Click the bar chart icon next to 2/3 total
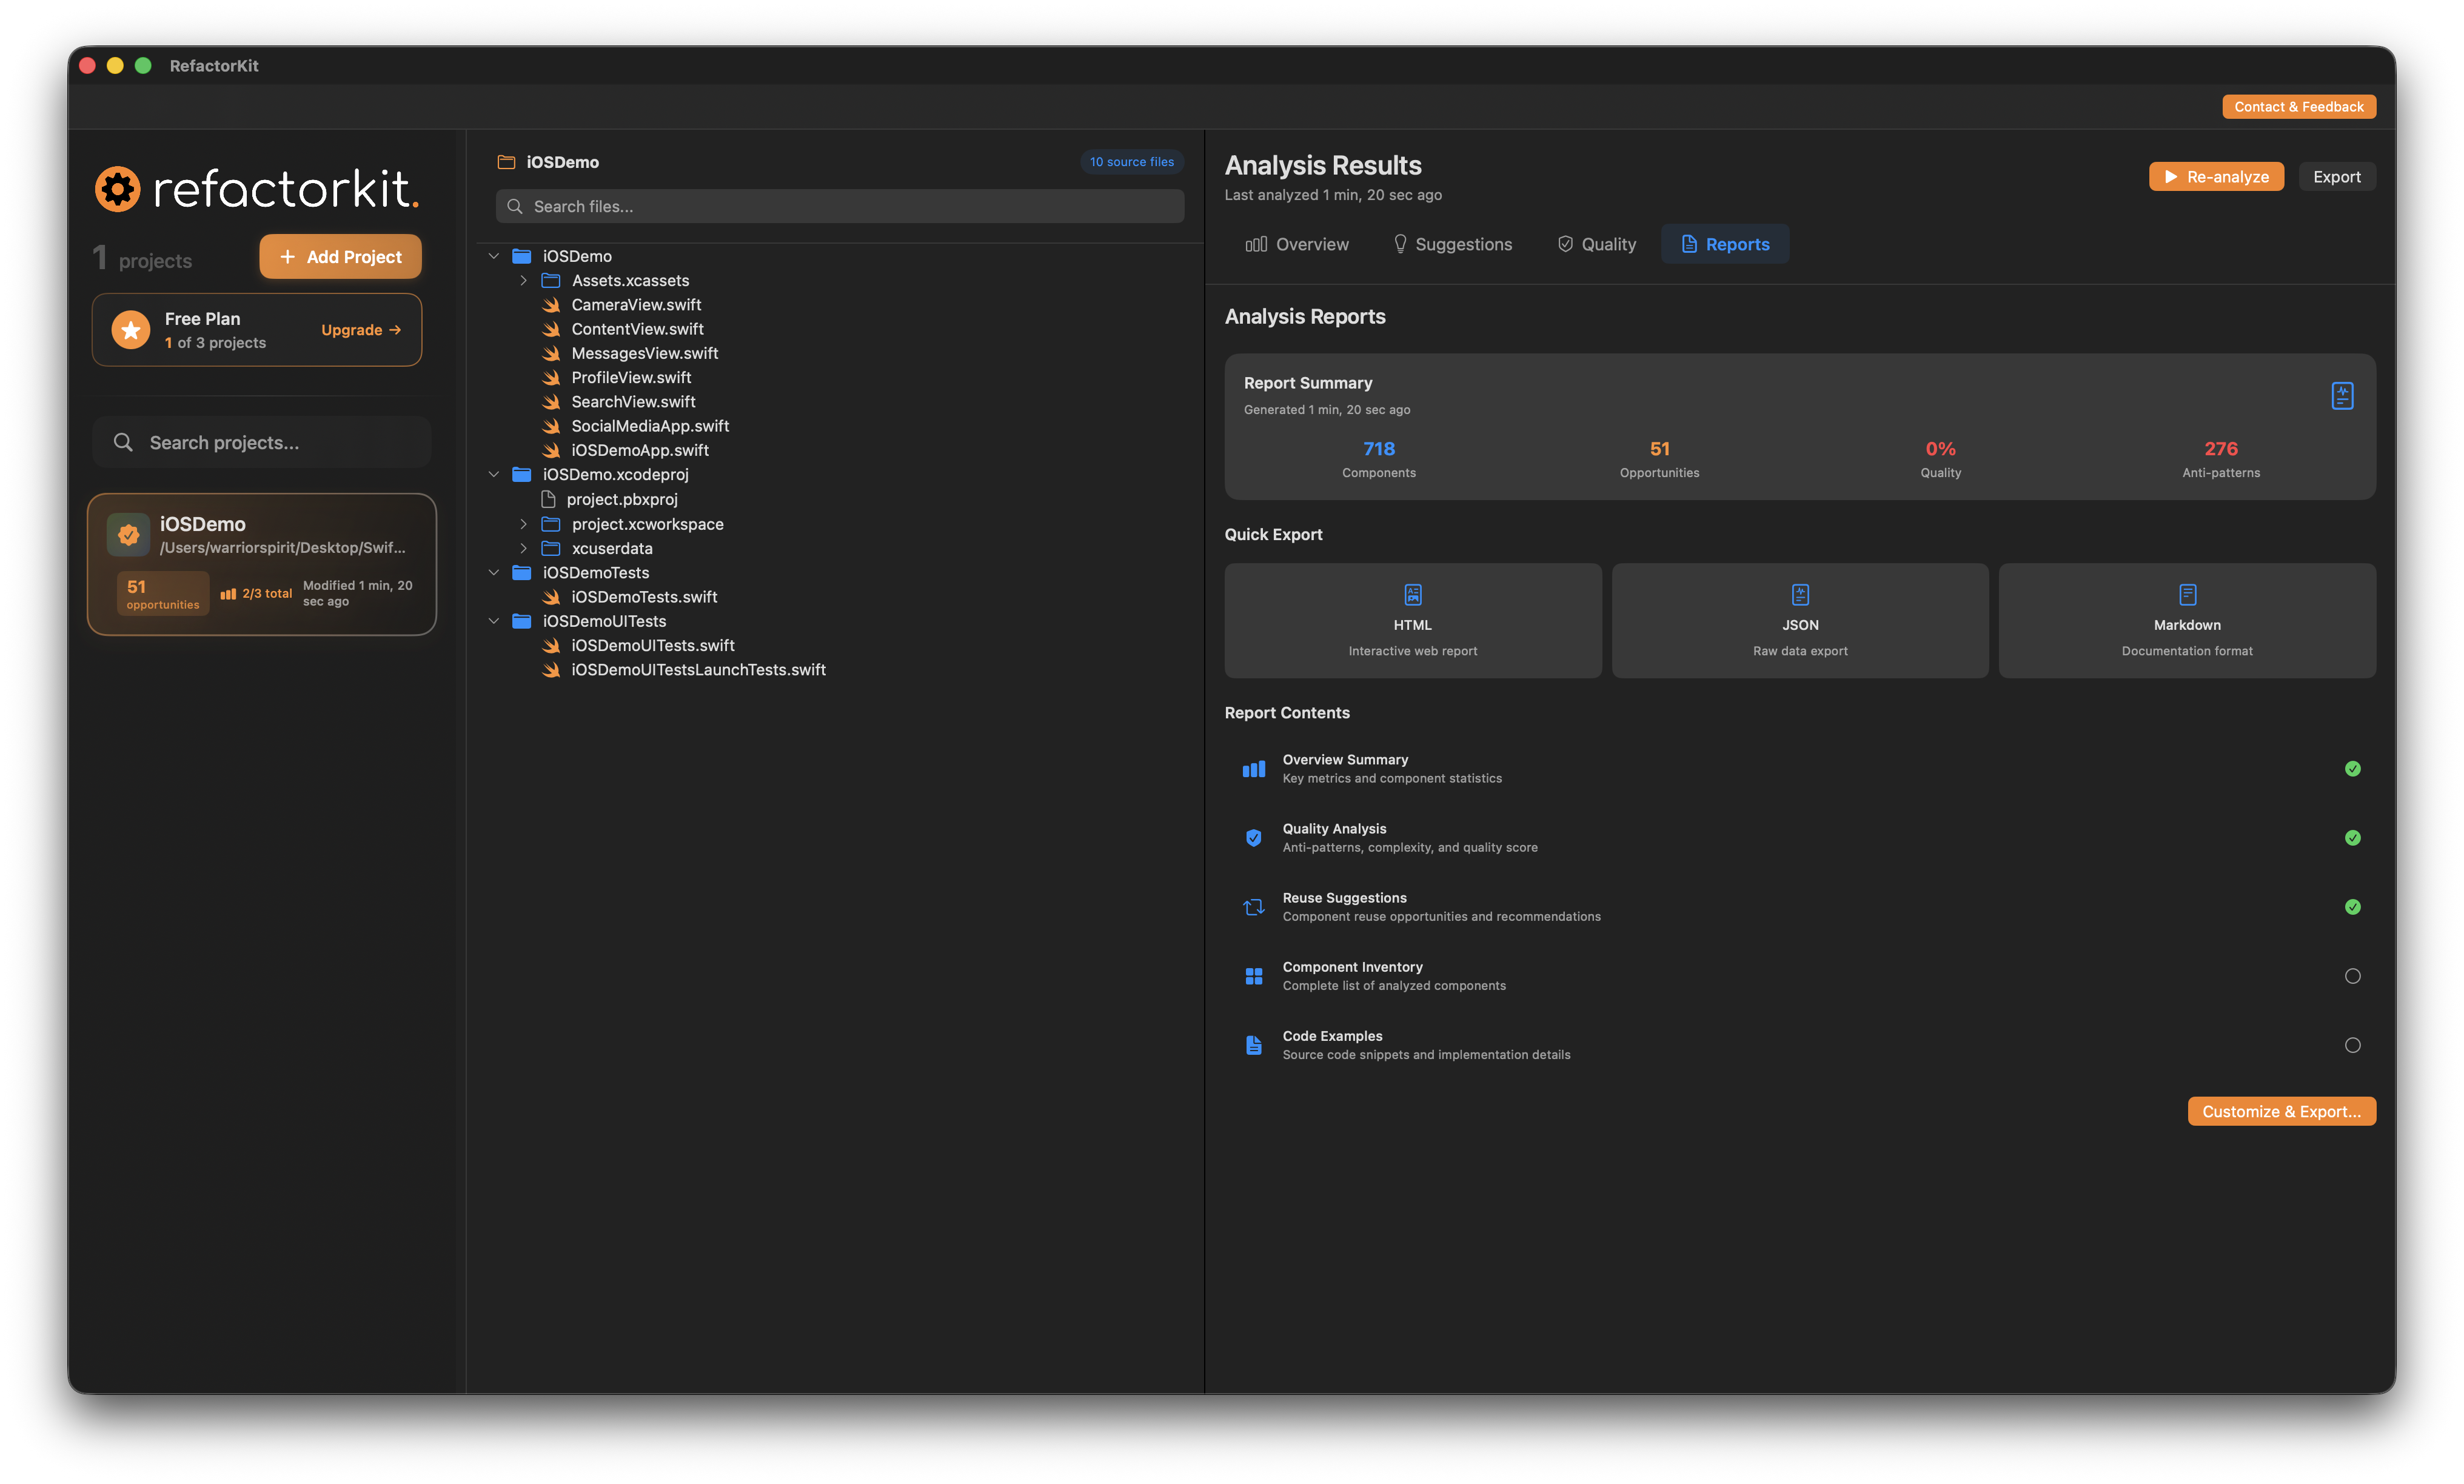The image size is (2464, 1484). tap(228, 594)
